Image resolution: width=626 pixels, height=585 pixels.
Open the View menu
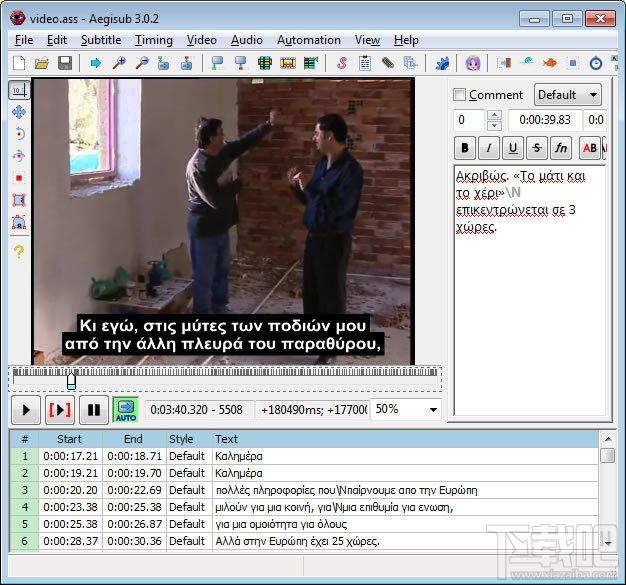point(367,40)
